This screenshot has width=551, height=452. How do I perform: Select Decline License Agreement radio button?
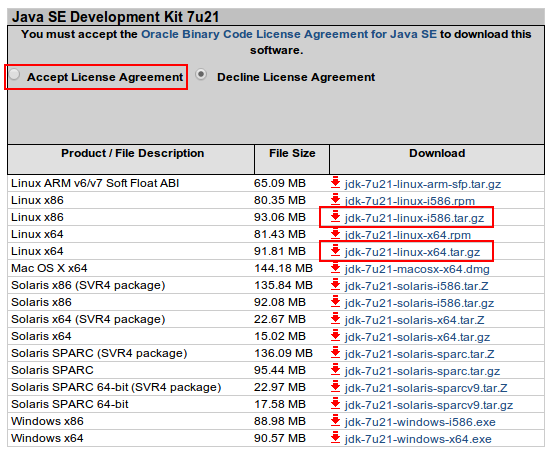click(x=201, y=75)
